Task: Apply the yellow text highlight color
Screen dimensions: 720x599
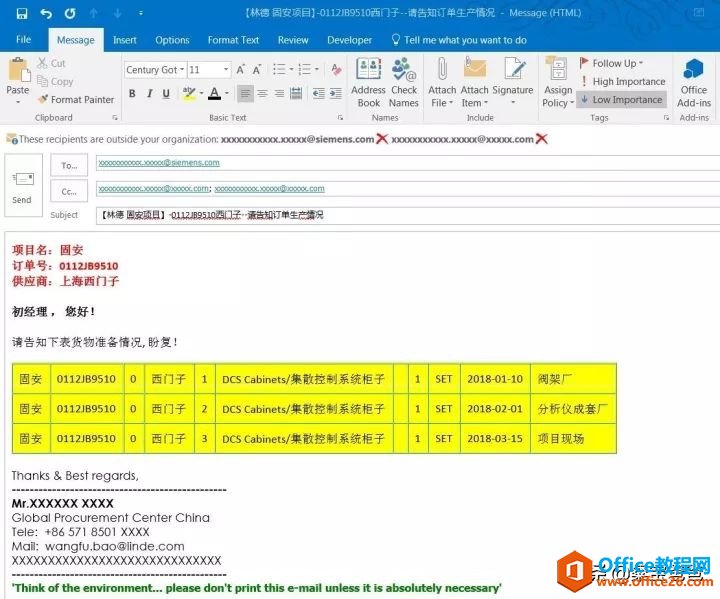Action: pos(189,94)
